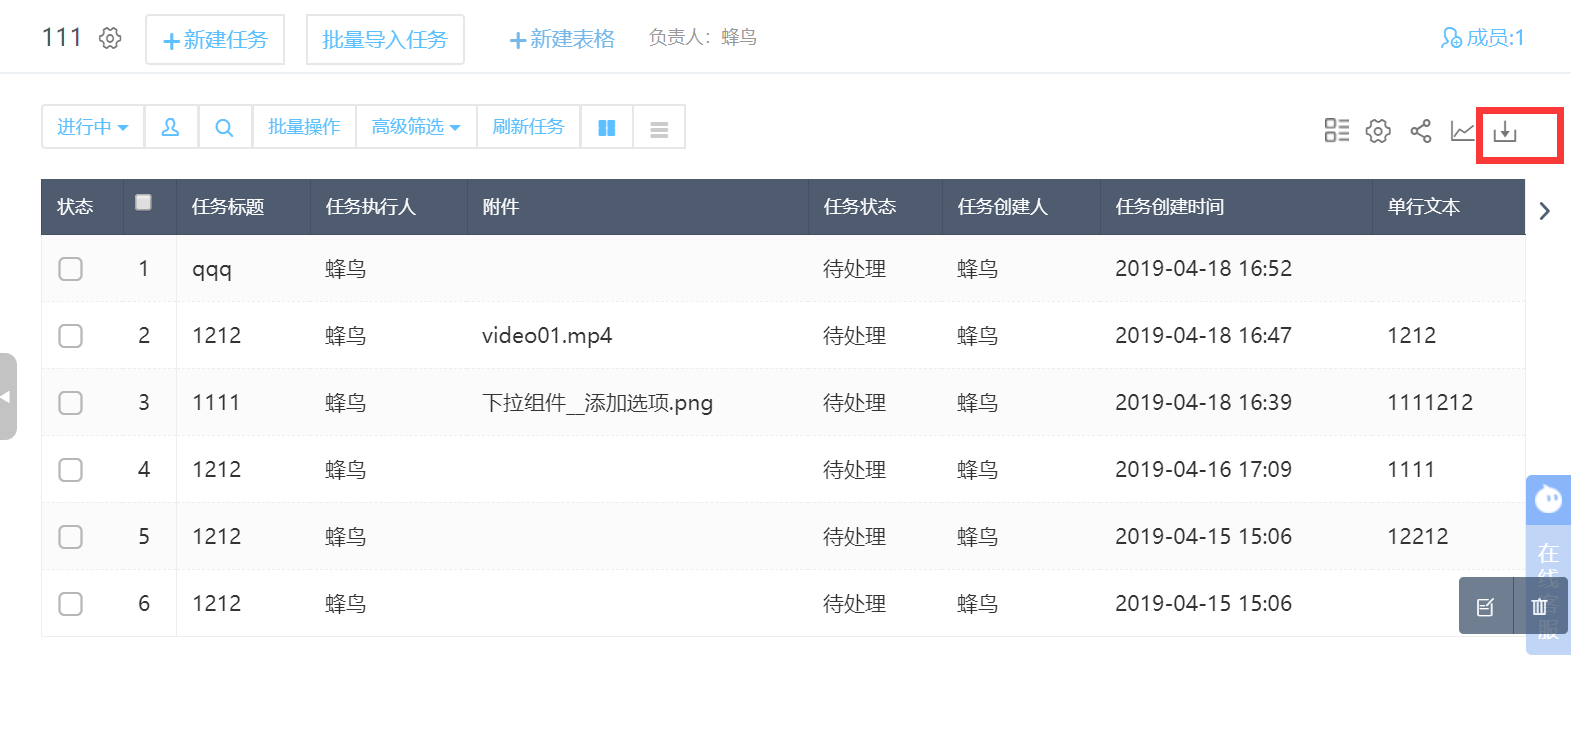Edit row 6 with pencil icon

[1485, 606]
